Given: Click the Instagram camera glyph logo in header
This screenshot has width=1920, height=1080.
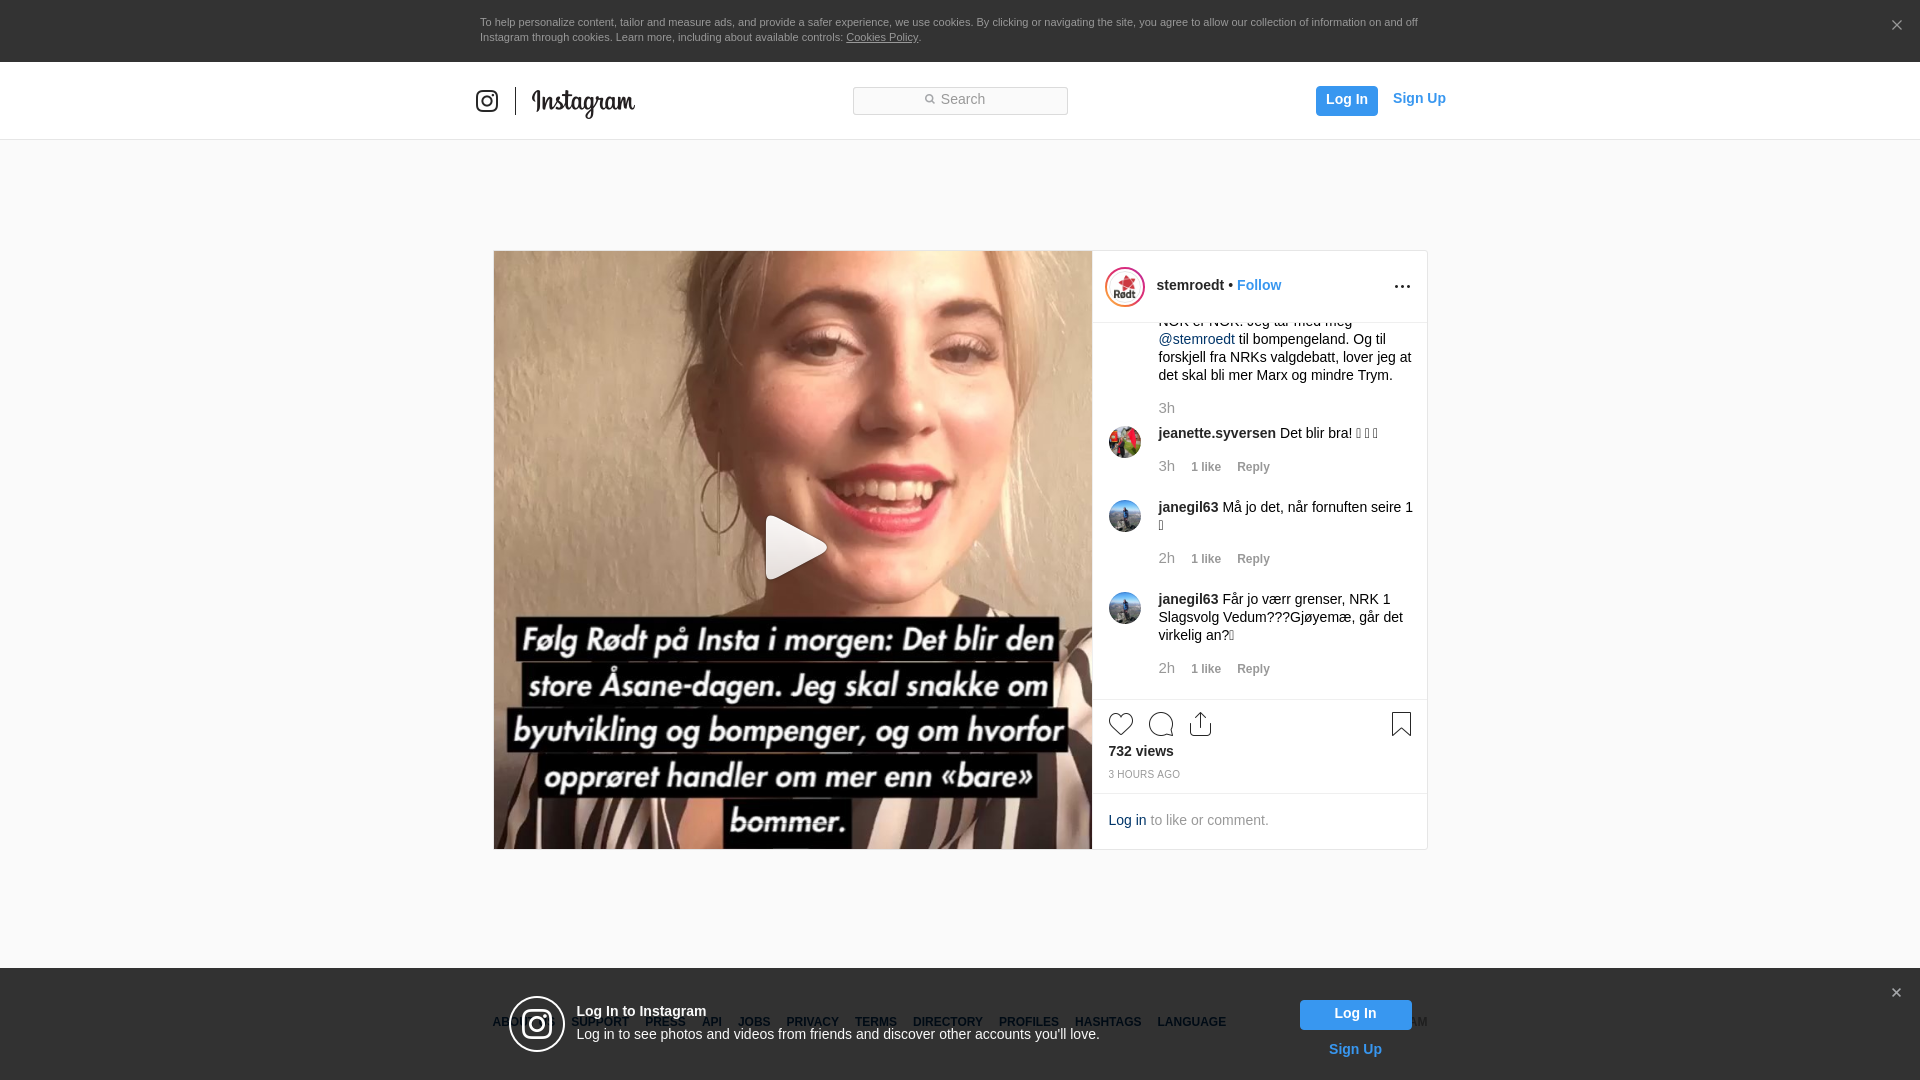Looking at the screenshot, I should click(x=487, y=101).
